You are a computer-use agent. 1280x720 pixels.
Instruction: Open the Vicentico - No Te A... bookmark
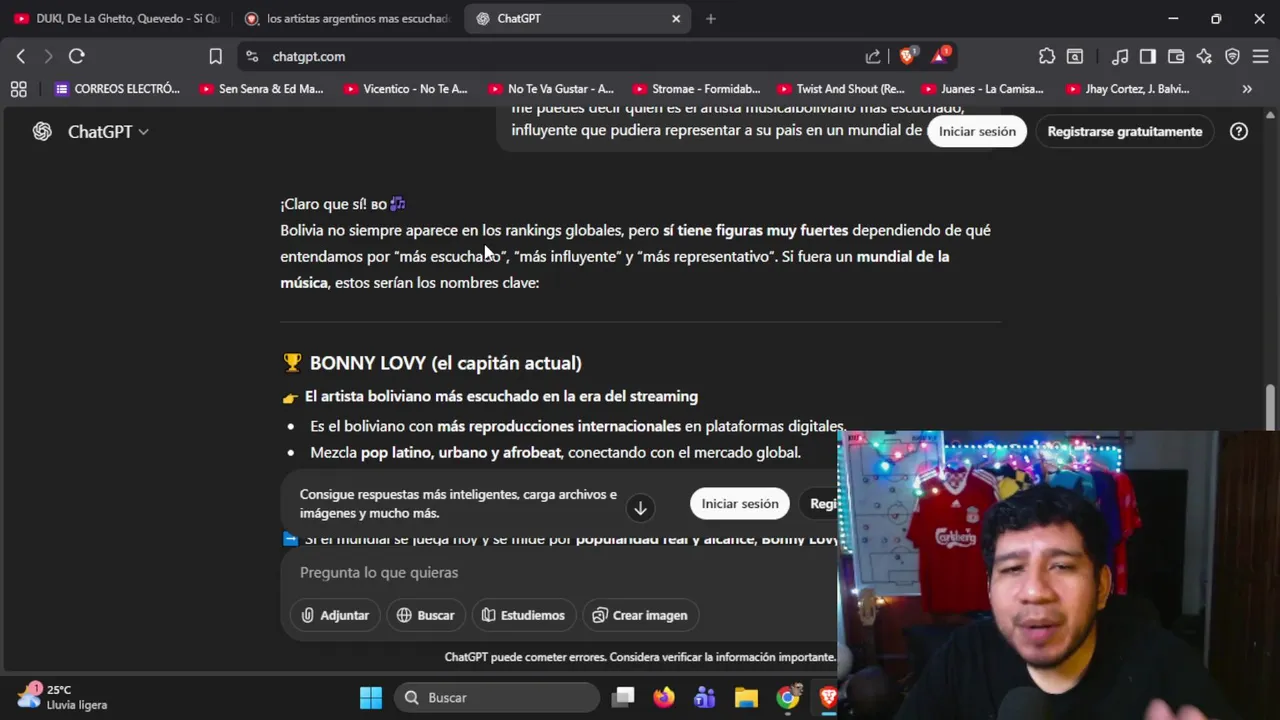(406, 89)
